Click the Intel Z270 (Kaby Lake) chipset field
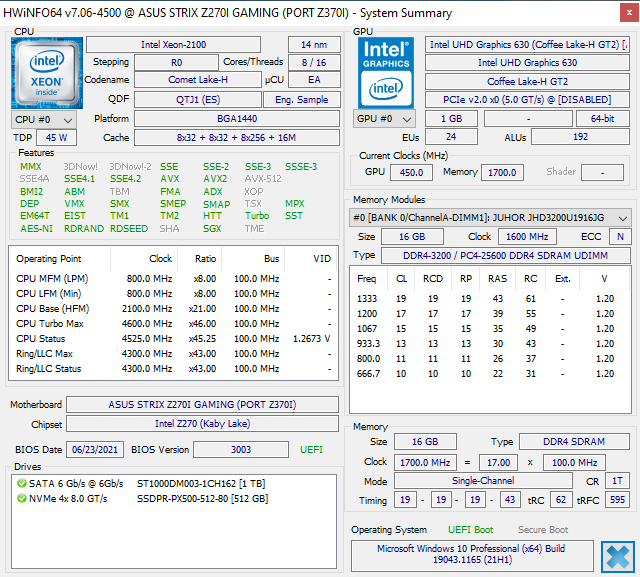Viewport: 640px width, 577px height. tap(202, 424)
